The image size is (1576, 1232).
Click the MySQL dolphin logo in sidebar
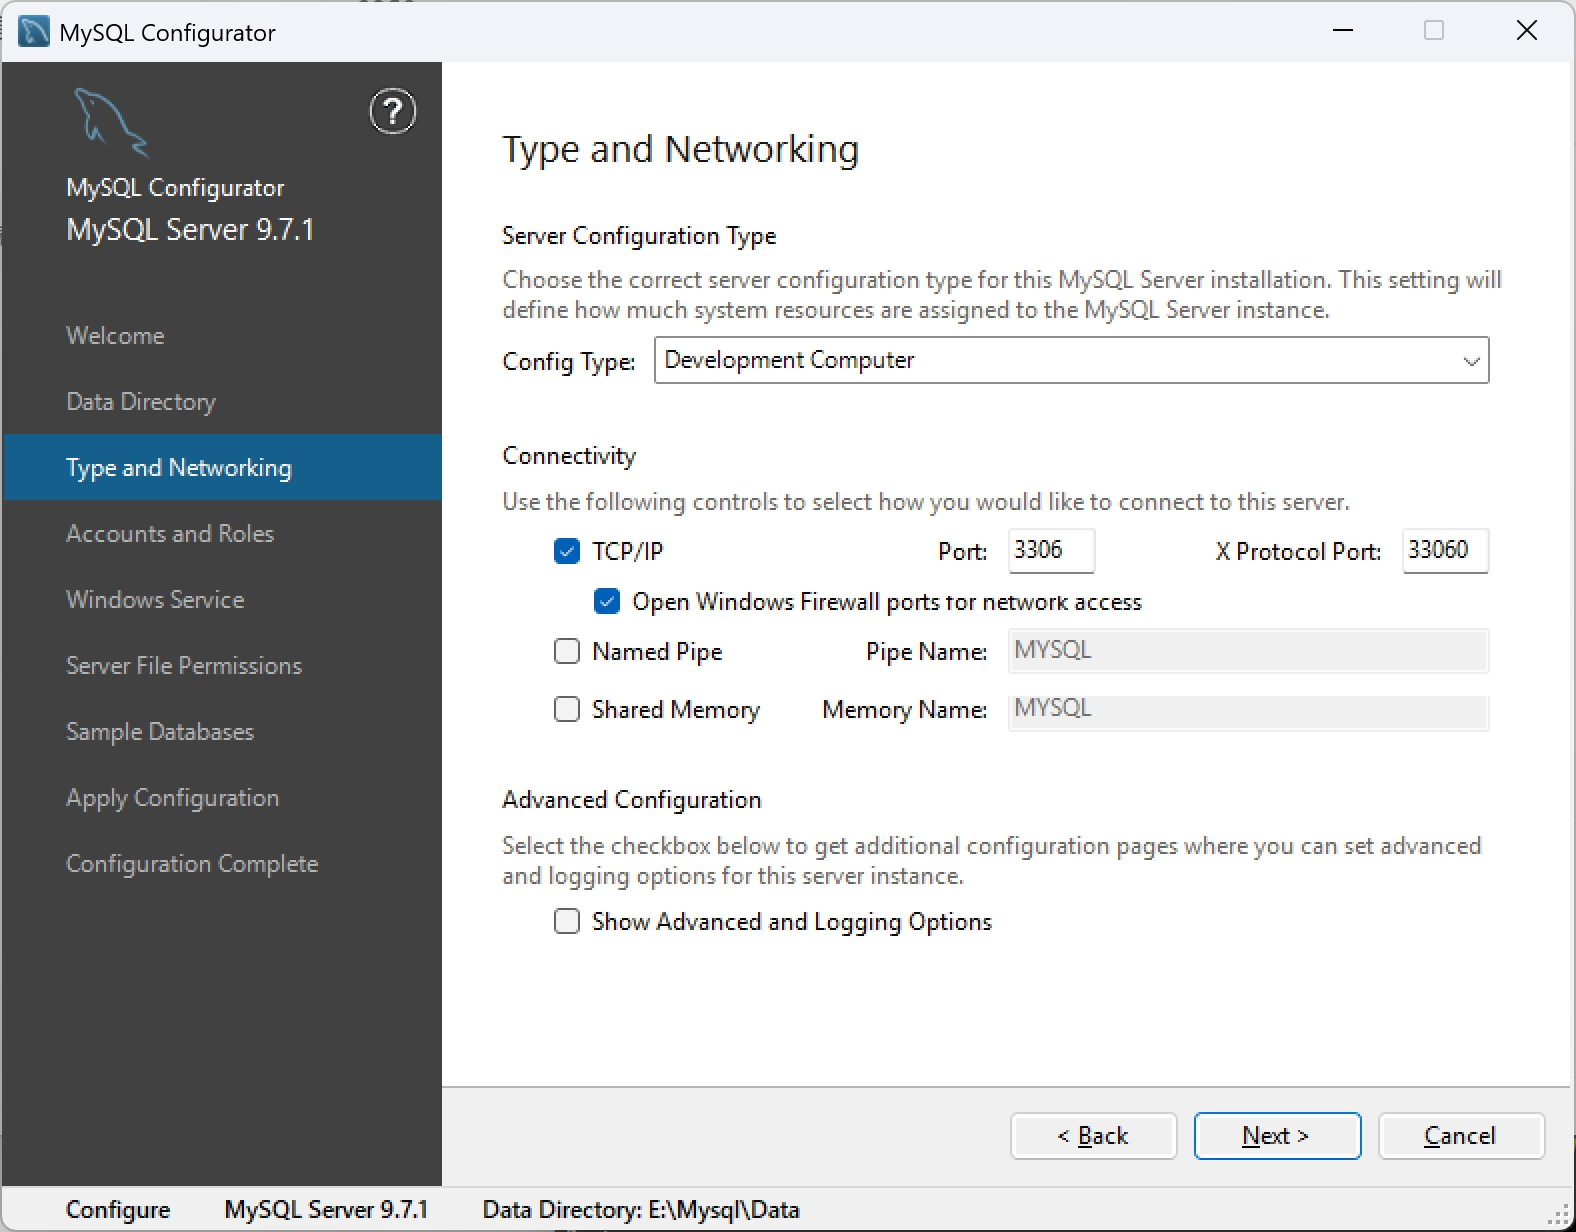(110, 122)
